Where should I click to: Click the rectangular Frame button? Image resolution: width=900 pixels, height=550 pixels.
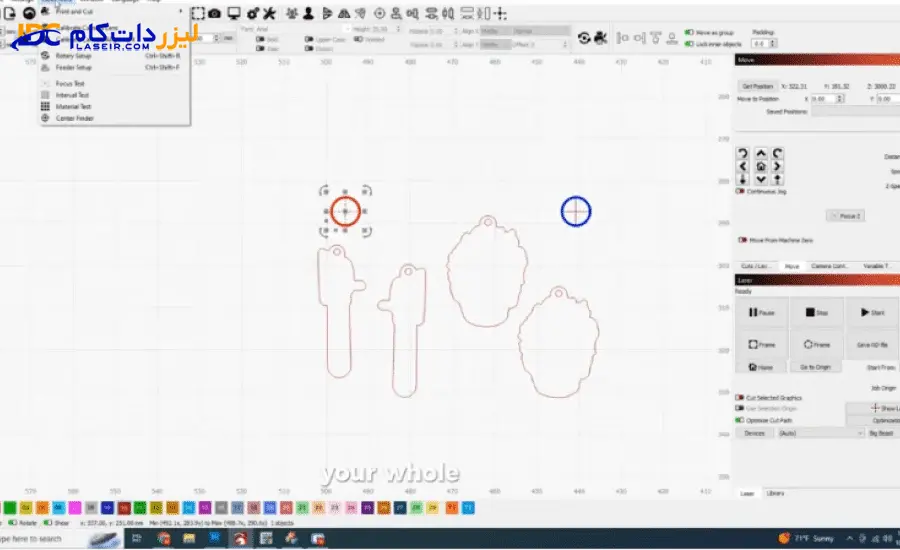click(x=762, y=343)
